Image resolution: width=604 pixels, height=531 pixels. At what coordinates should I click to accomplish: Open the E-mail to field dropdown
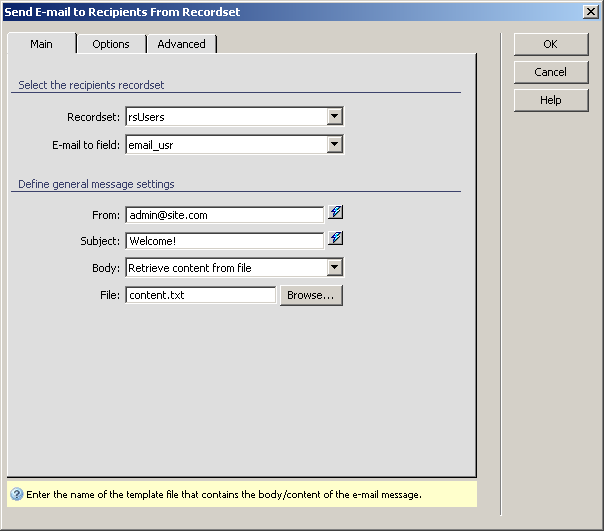pos(334,145)
